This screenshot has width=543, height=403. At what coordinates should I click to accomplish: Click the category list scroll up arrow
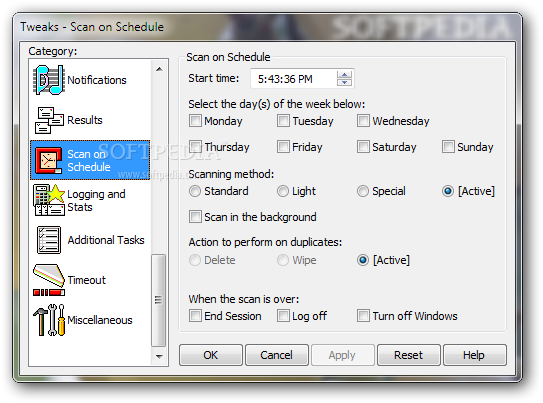tap(159, 69)
